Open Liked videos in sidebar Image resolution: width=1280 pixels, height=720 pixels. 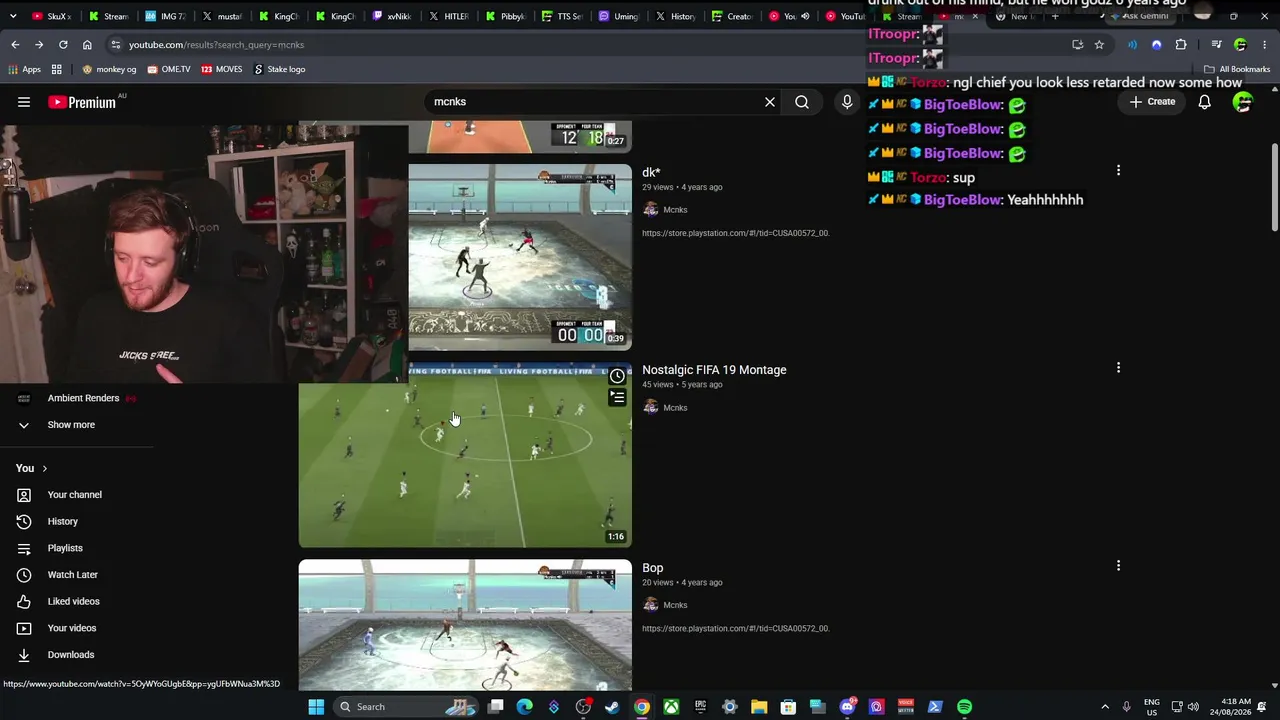[x=76, y=601]
